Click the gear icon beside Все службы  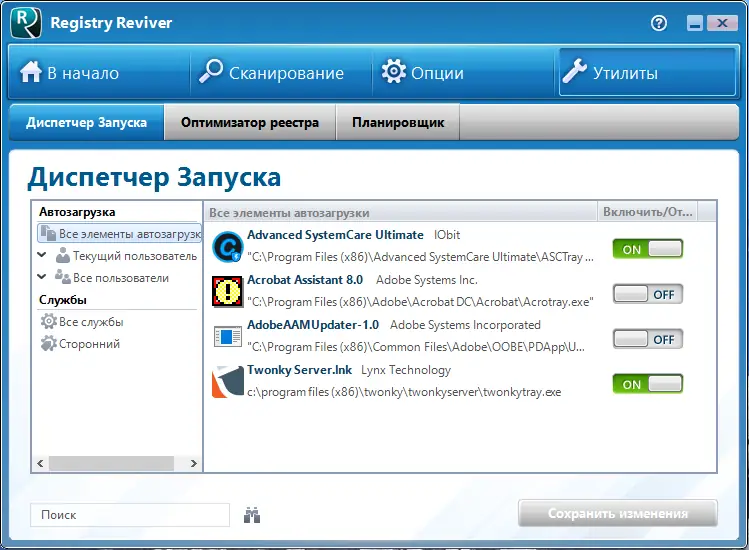(49, 321)
